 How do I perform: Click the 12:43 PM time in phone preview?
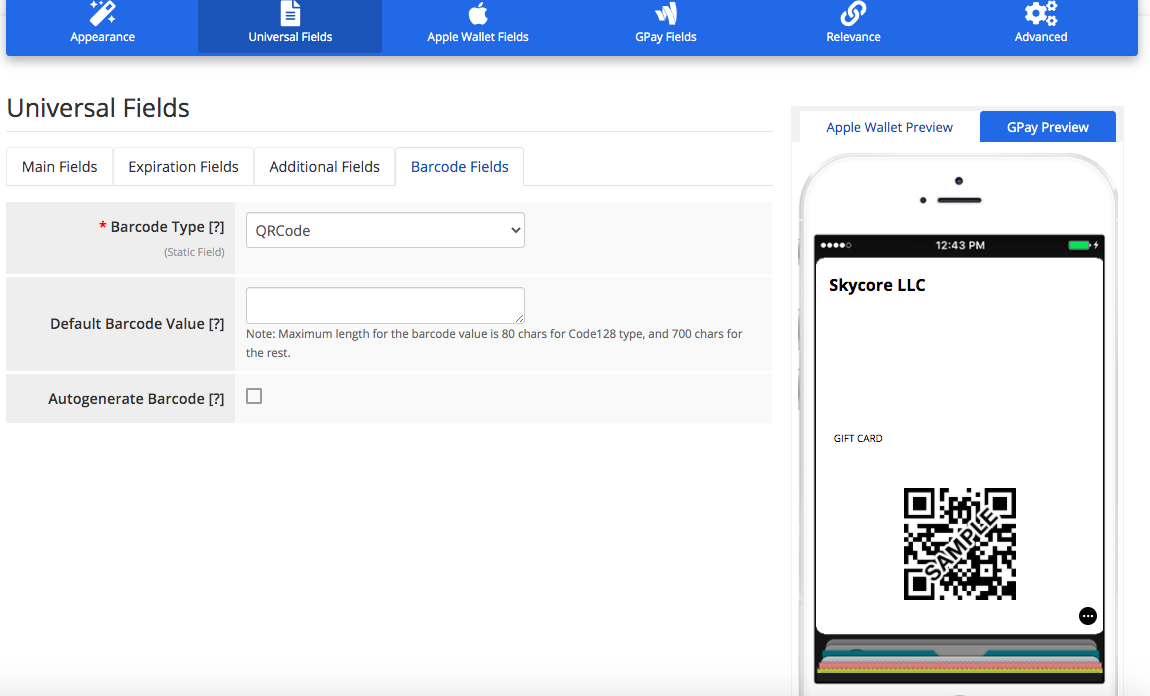[960, 245]
